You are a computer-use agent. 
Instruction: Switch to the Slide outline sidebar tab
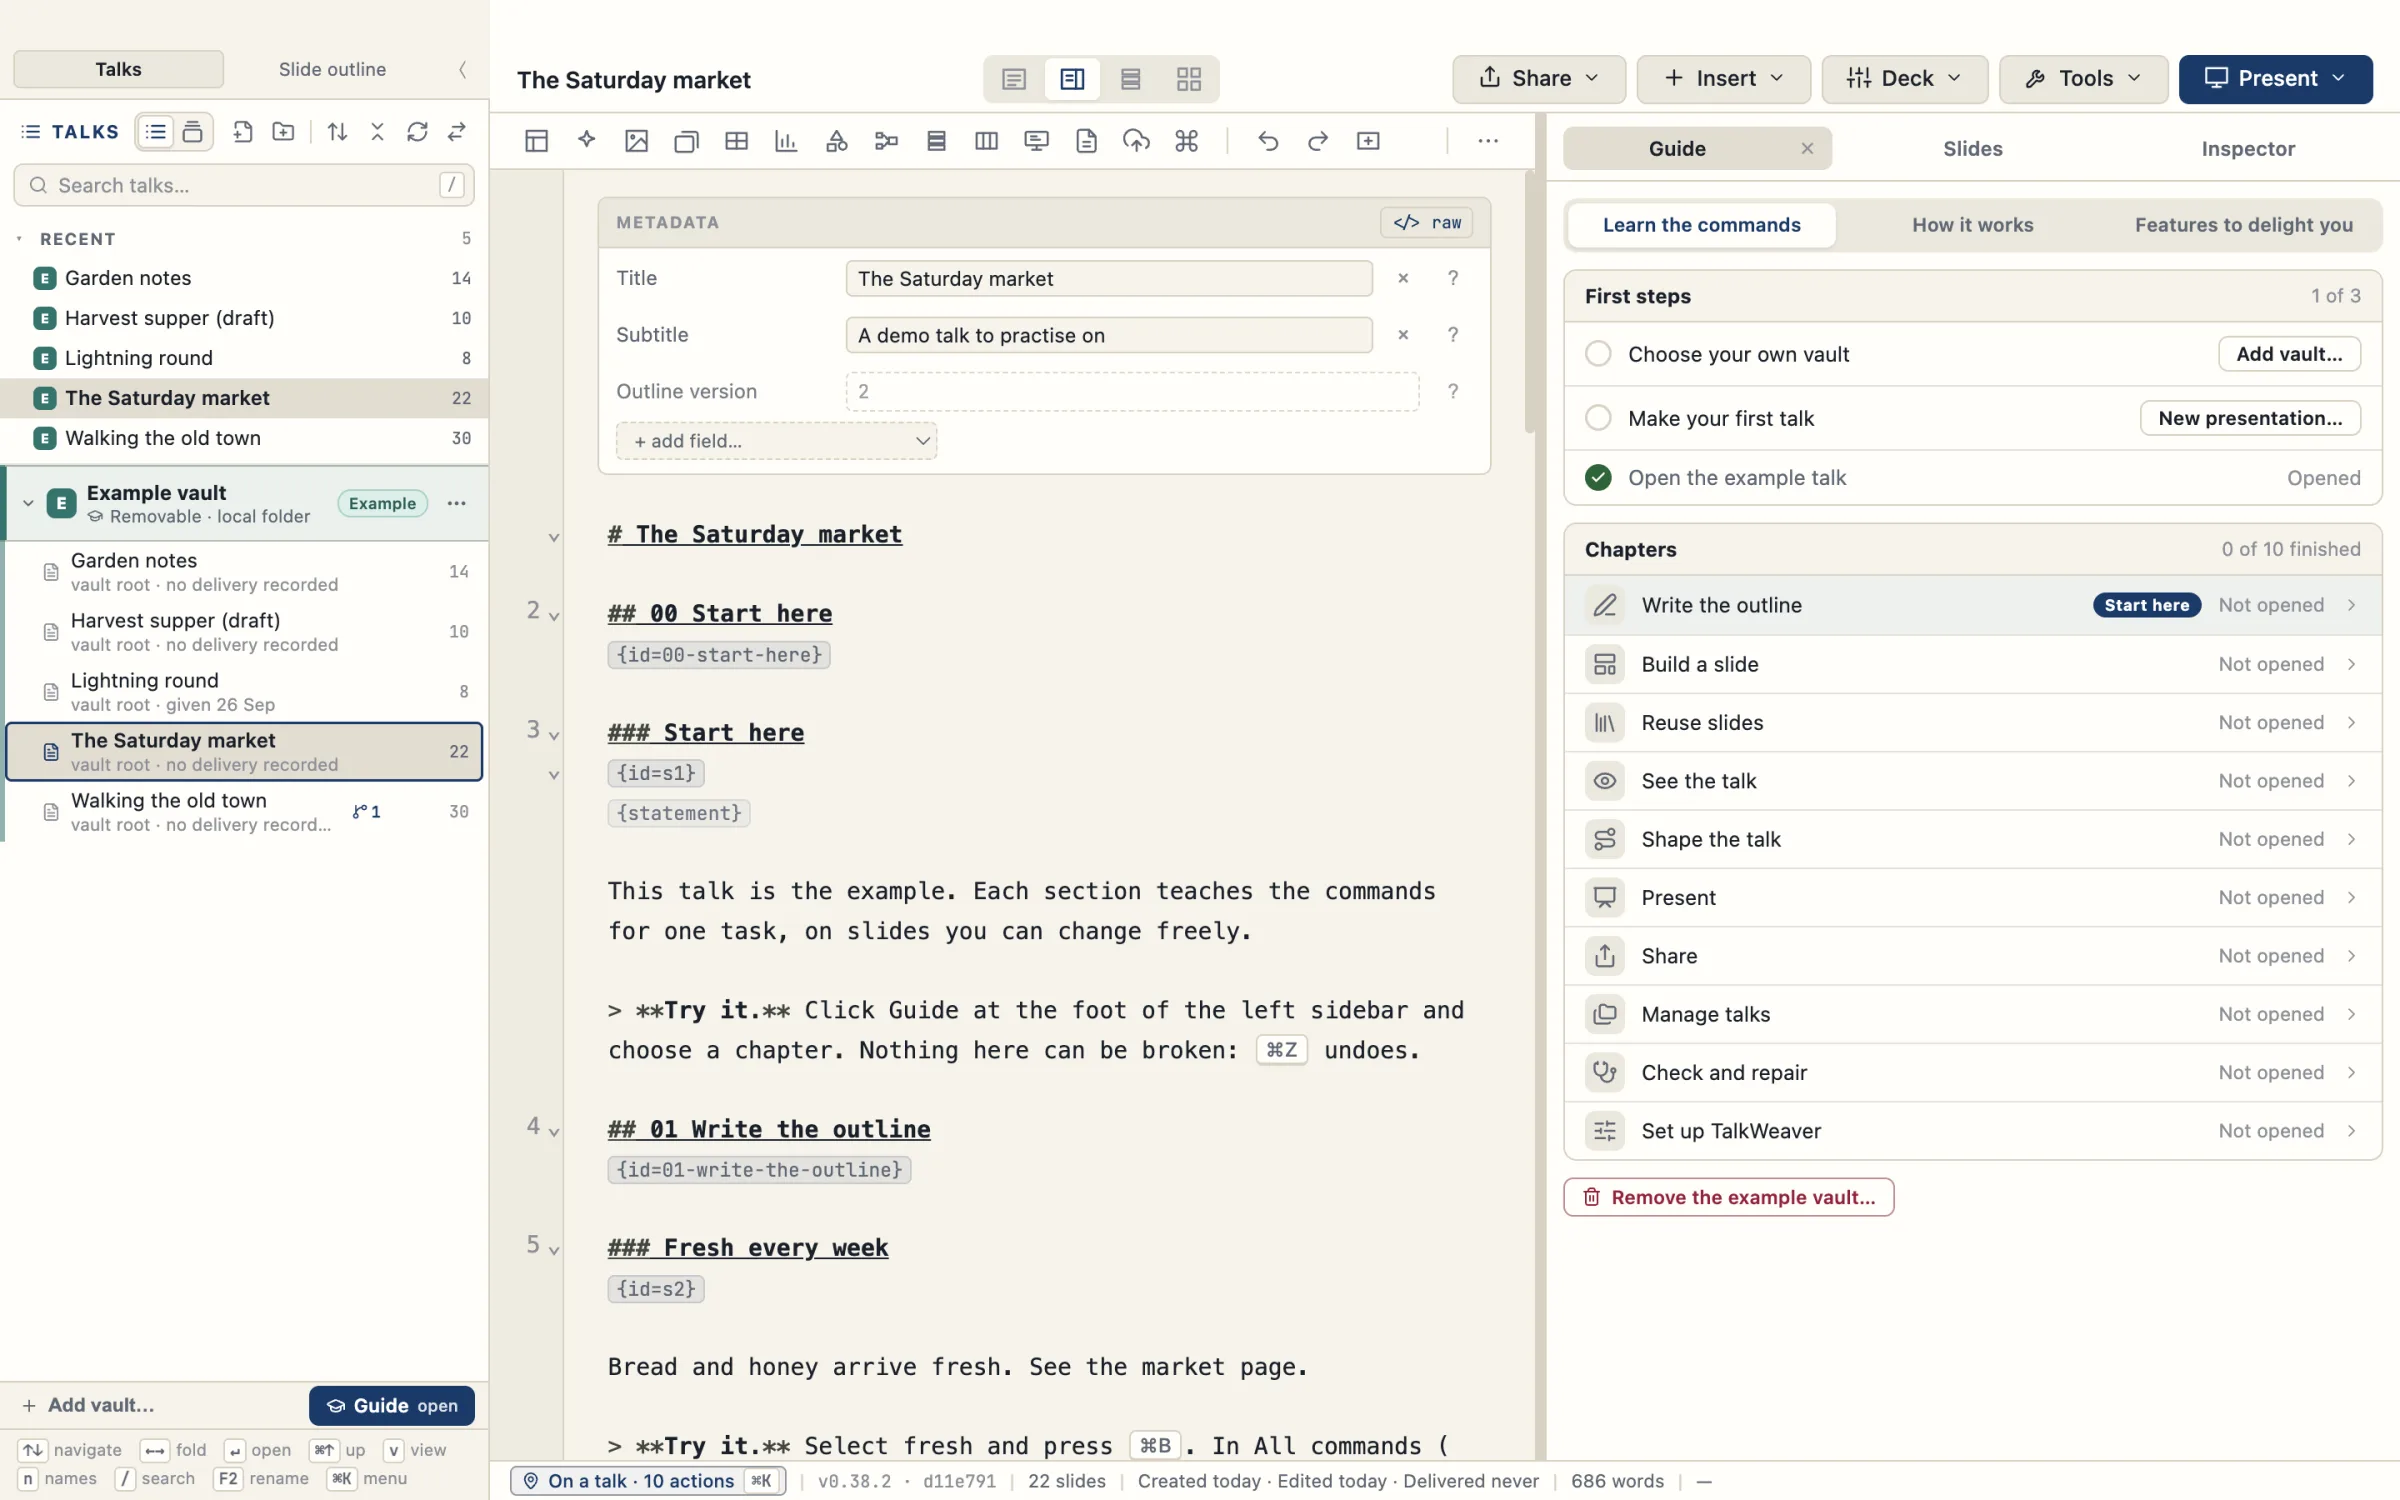click(332, 70)
